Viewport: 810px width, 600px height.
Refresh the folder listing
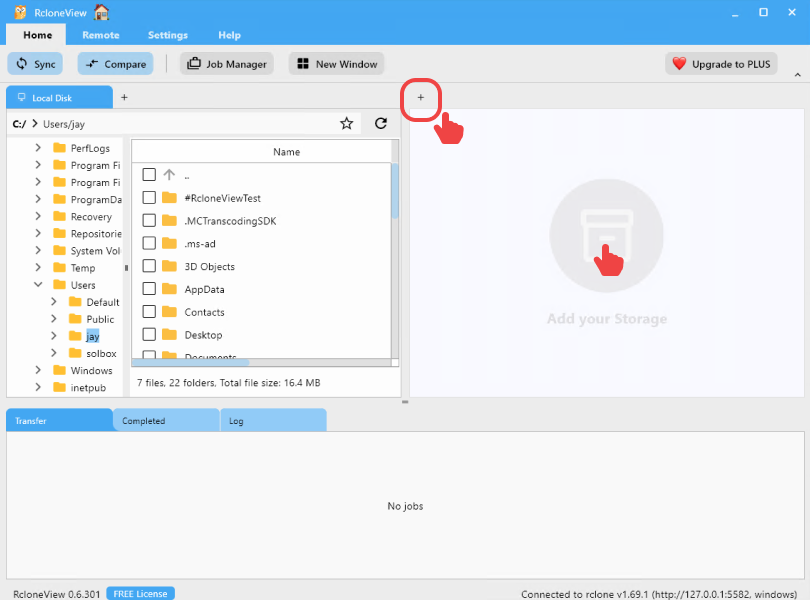pyautogui.click(x=380, y=124)
